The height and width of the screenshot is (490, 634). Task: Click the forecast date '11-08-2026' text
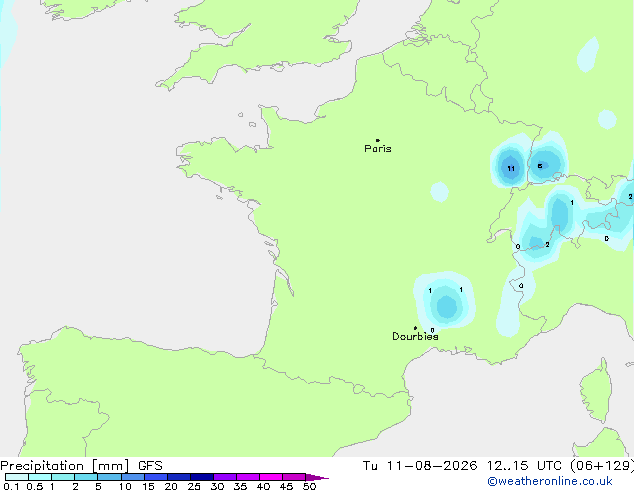click(x=432, y=466)
